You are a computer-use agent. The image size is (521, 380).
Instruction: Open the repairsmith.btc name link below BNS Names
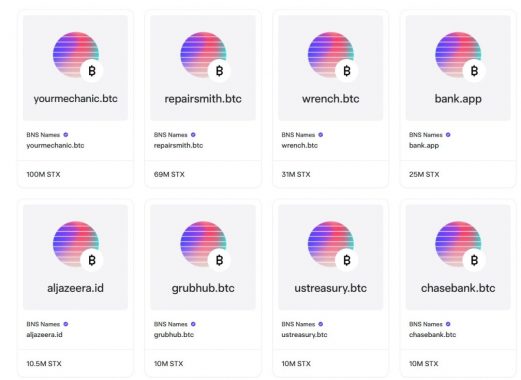pyautogui.click(x=178, y=145)
